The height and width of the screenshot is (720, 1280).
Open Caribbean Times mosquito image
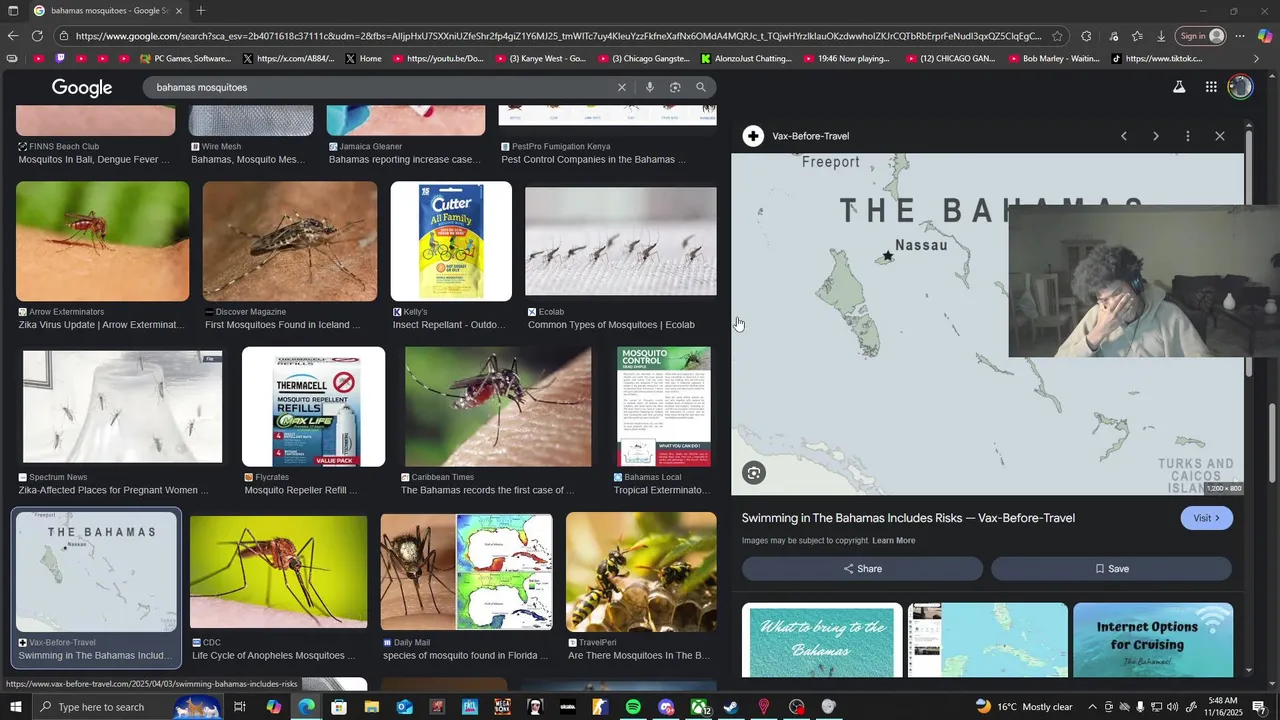[x=498, y=407]
